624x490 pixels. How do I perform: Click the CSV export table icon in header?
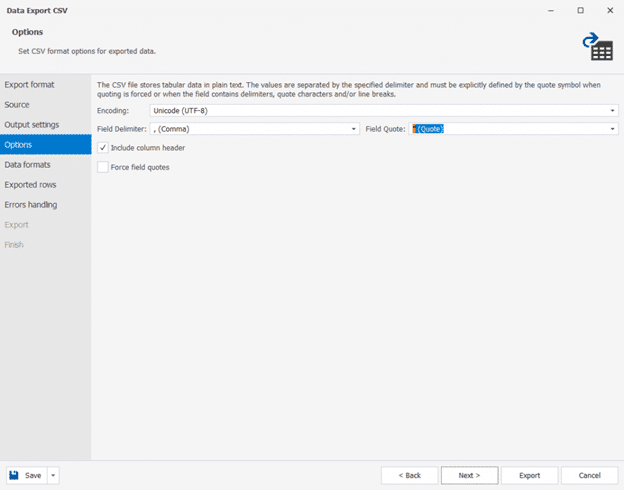tap(597, 46)
